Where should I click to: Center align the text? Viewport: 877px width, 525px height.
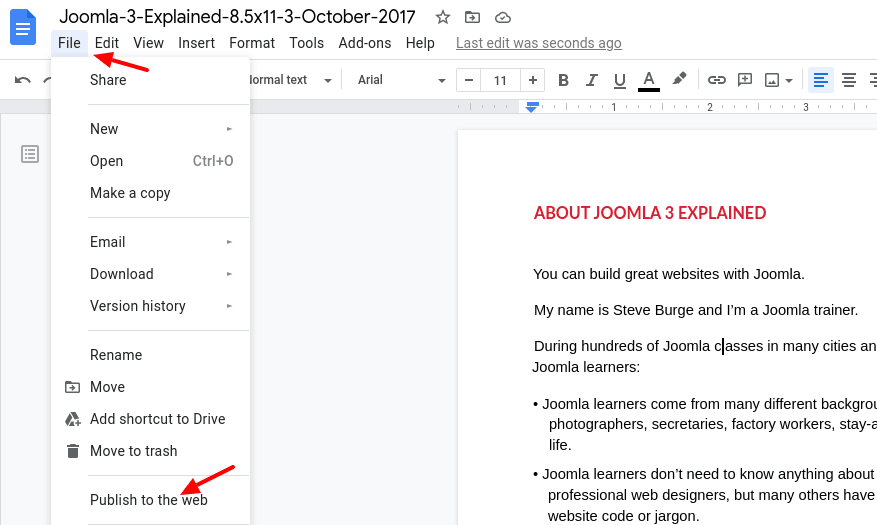[x=848, y=81]
